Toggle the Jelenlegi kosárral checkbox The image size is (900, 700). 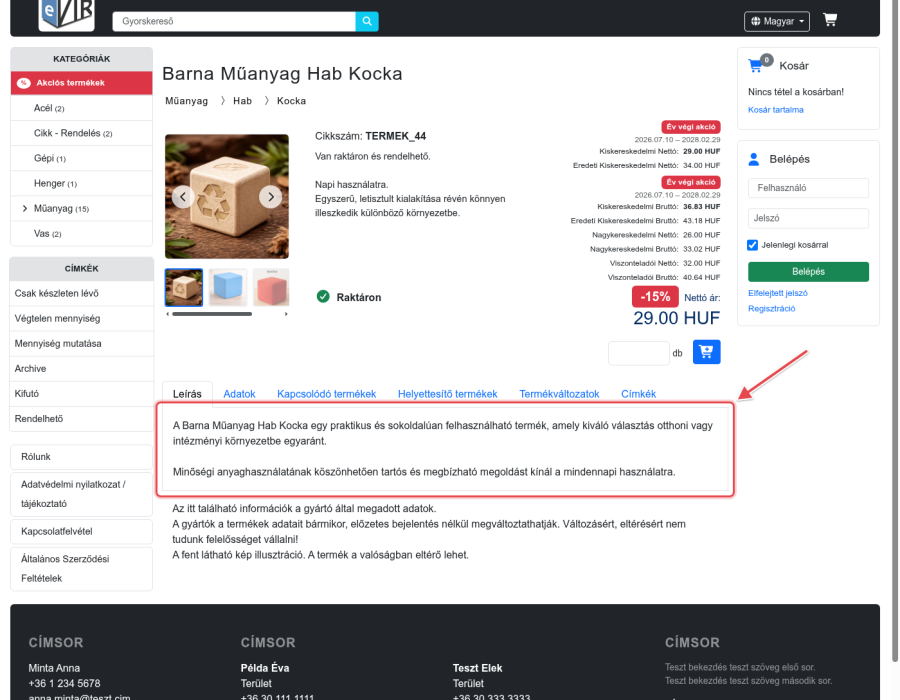(x=752, y=245)
